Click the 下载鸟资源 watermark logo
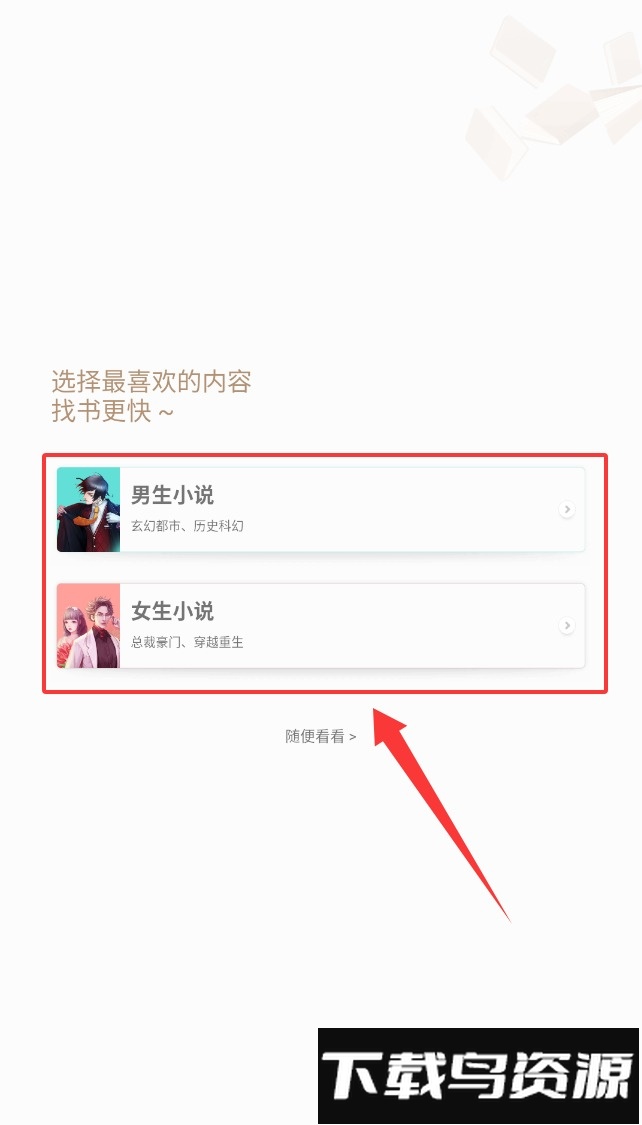642x1125 pixels. click(478, 1075)
